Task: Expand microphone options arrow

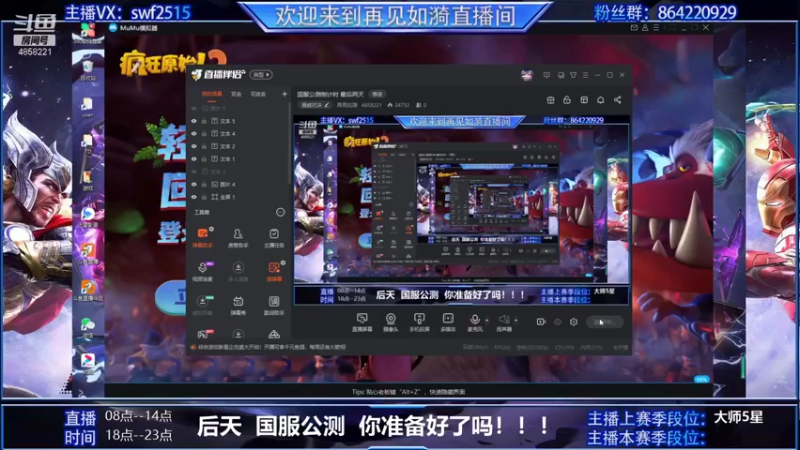Action: pos(487,320)
